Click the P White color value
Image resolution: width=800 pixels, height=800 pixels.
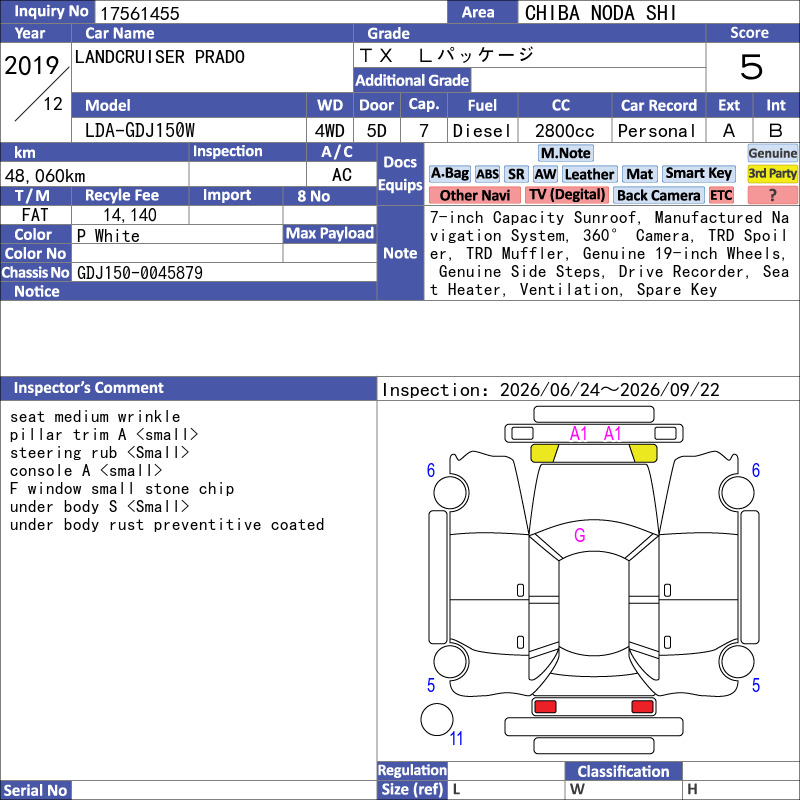108,236
